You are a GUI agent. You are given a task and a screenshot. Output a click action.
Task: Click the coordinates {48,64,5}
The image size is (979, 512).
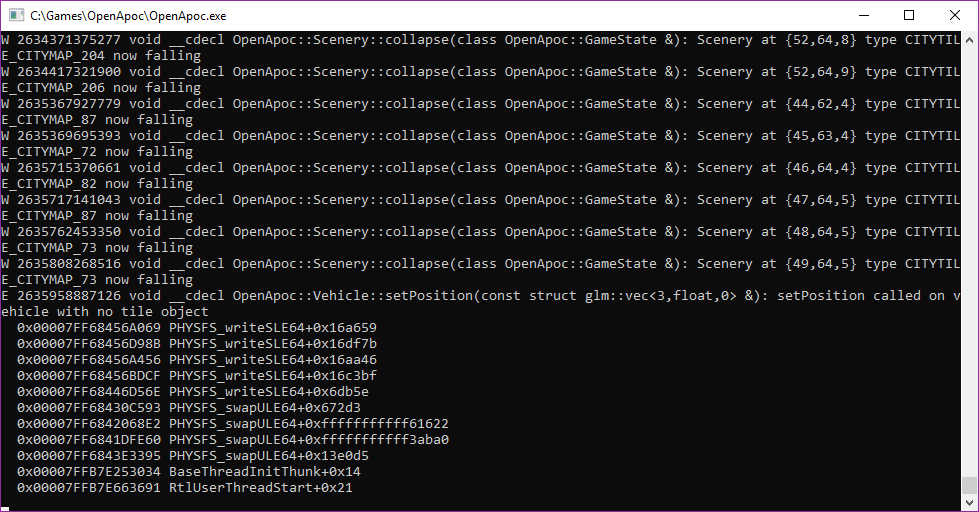click(820, 232)
